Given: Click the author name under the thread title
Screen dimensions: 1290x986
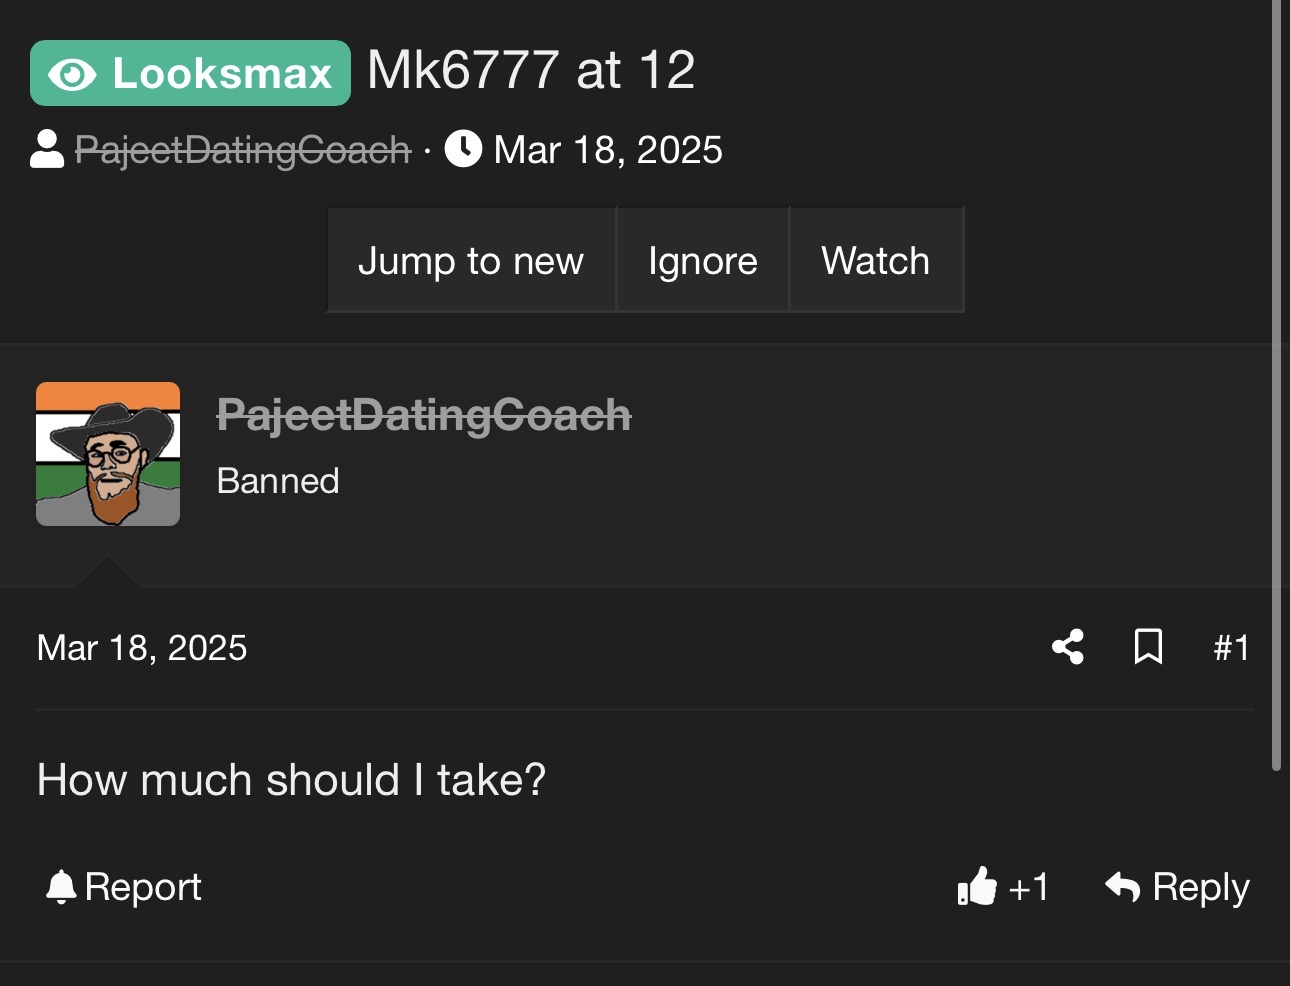Looking at the screenshot, I should 243,150.
